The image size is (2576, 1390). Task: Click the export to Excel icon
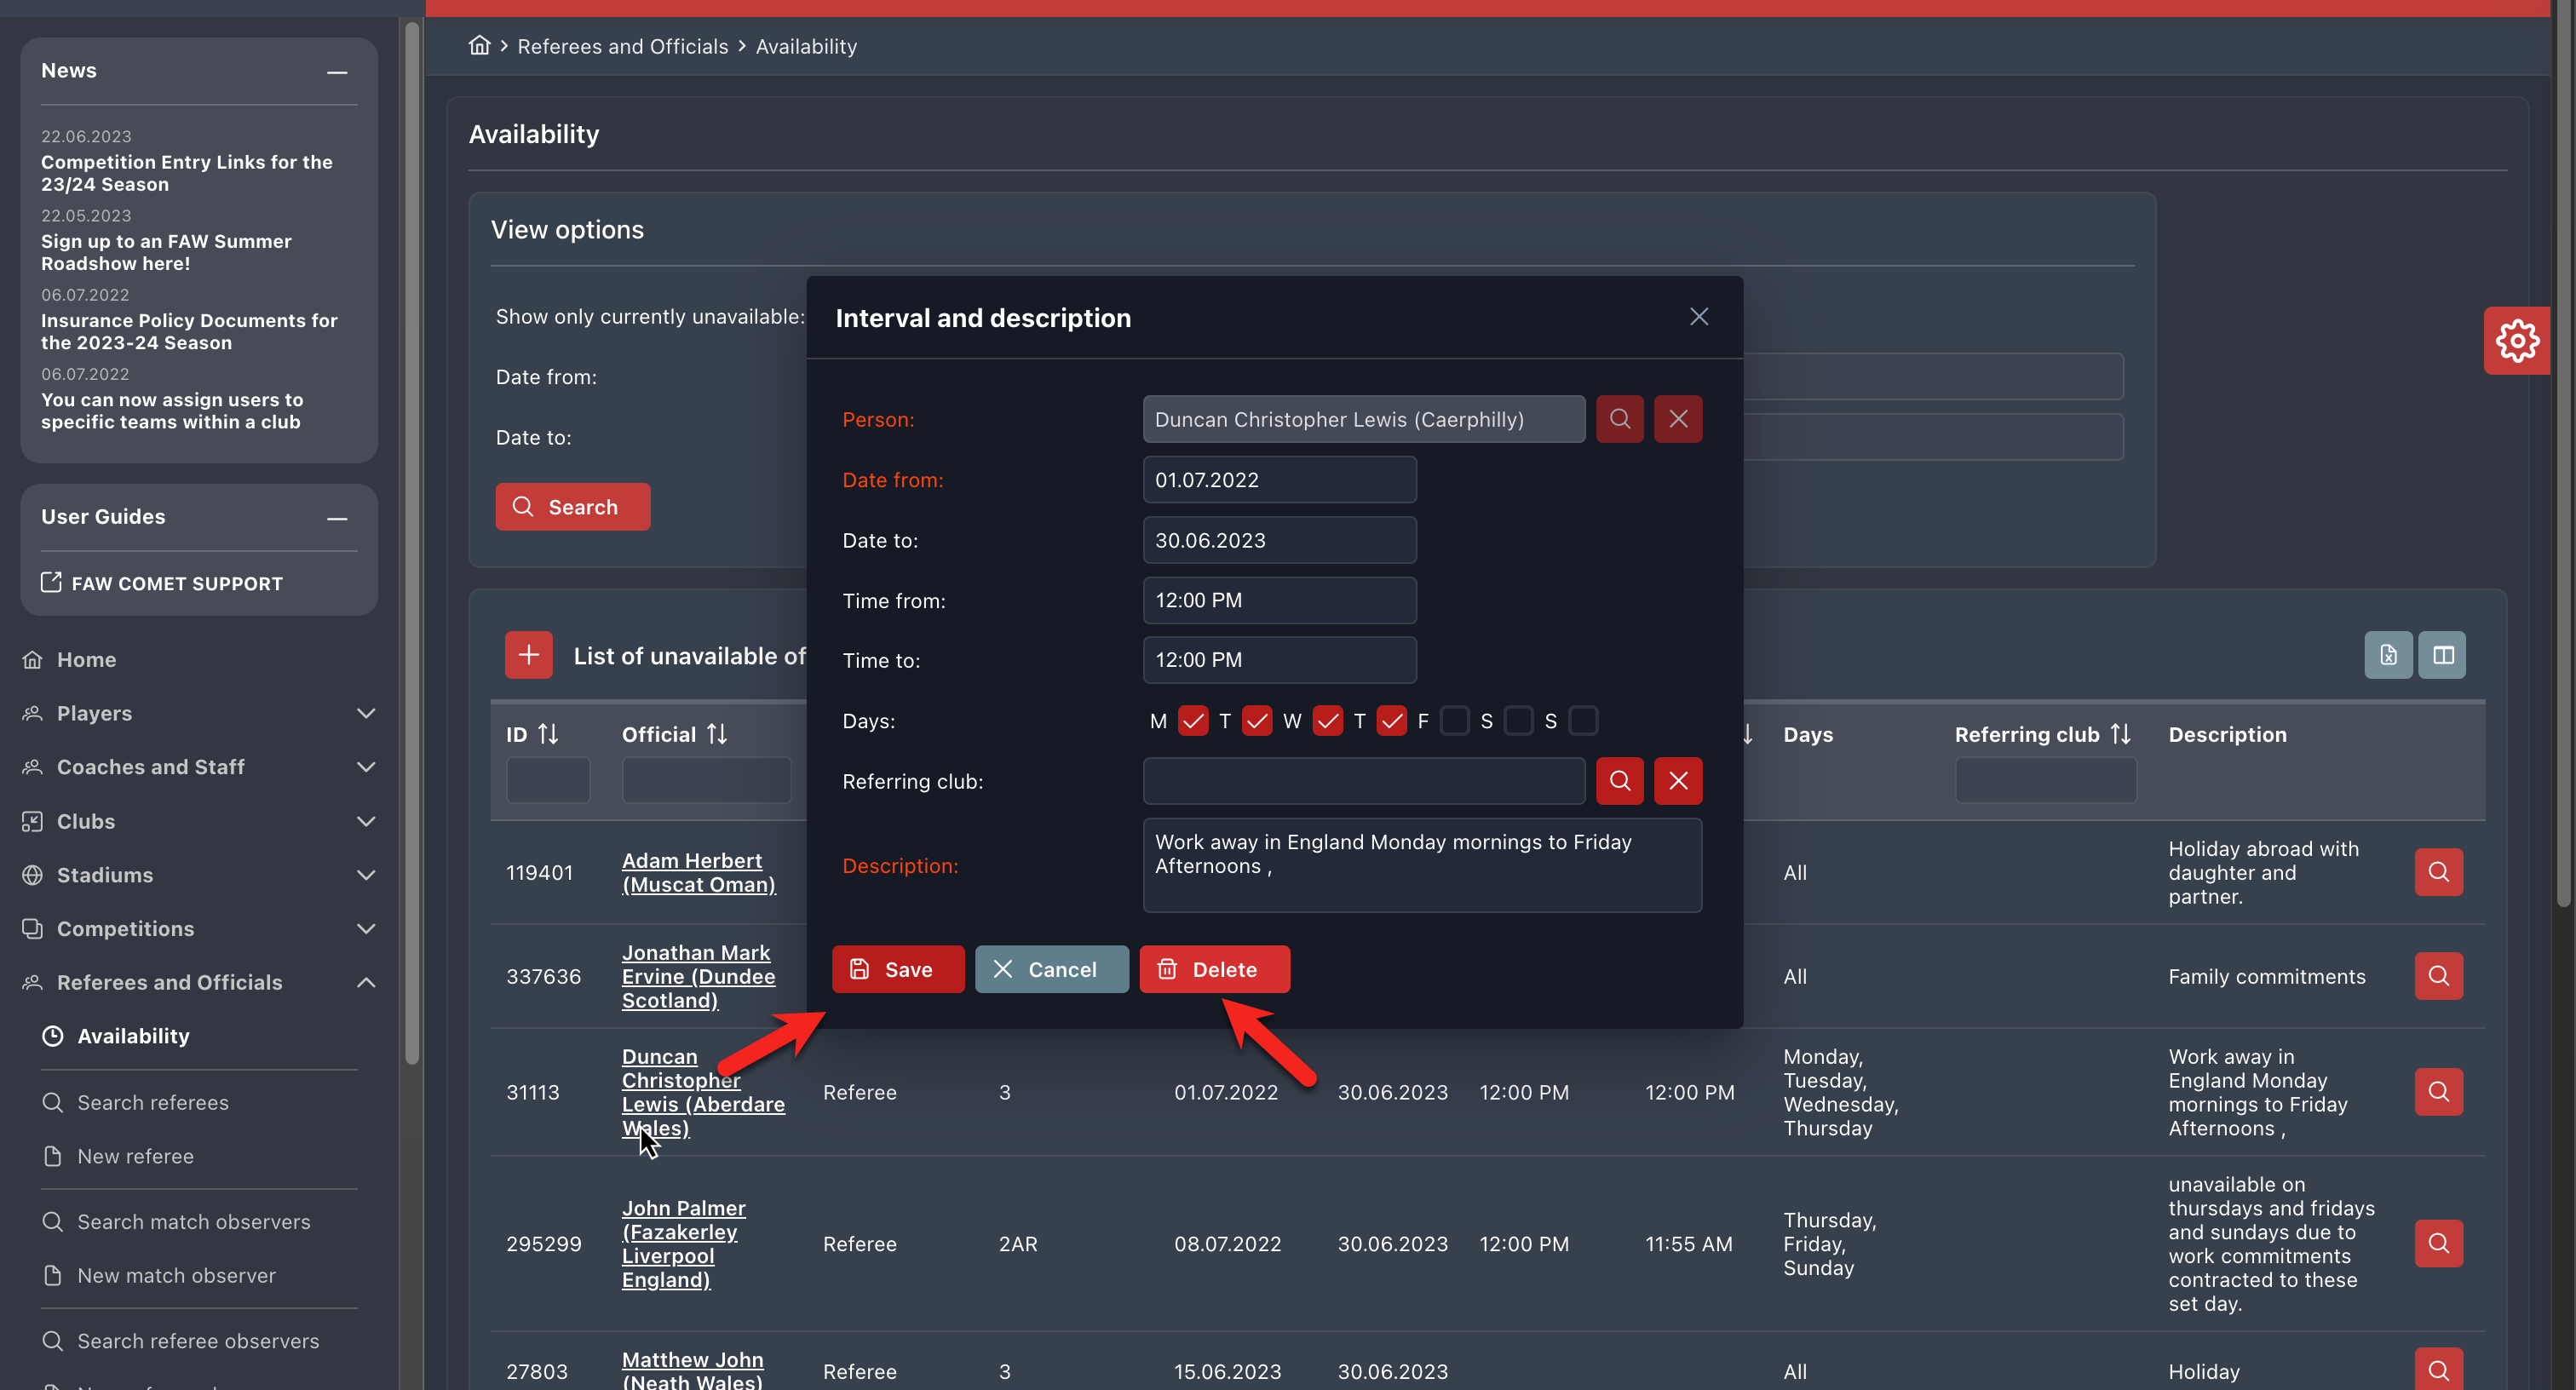(2387, 655)
